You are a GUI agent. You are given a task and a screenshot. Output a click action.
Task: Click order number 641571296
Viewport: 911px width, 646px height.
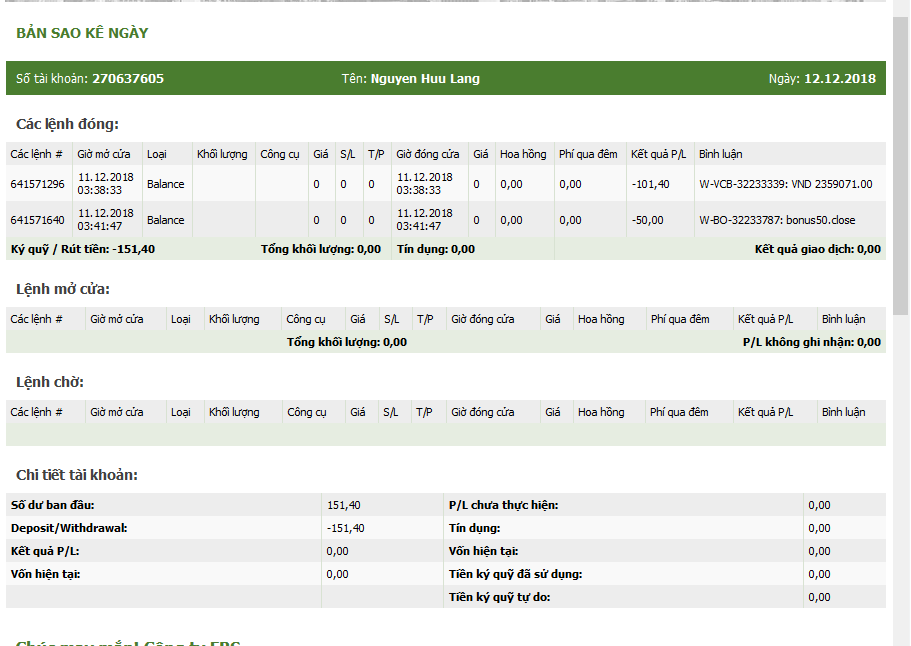point(37,184)
